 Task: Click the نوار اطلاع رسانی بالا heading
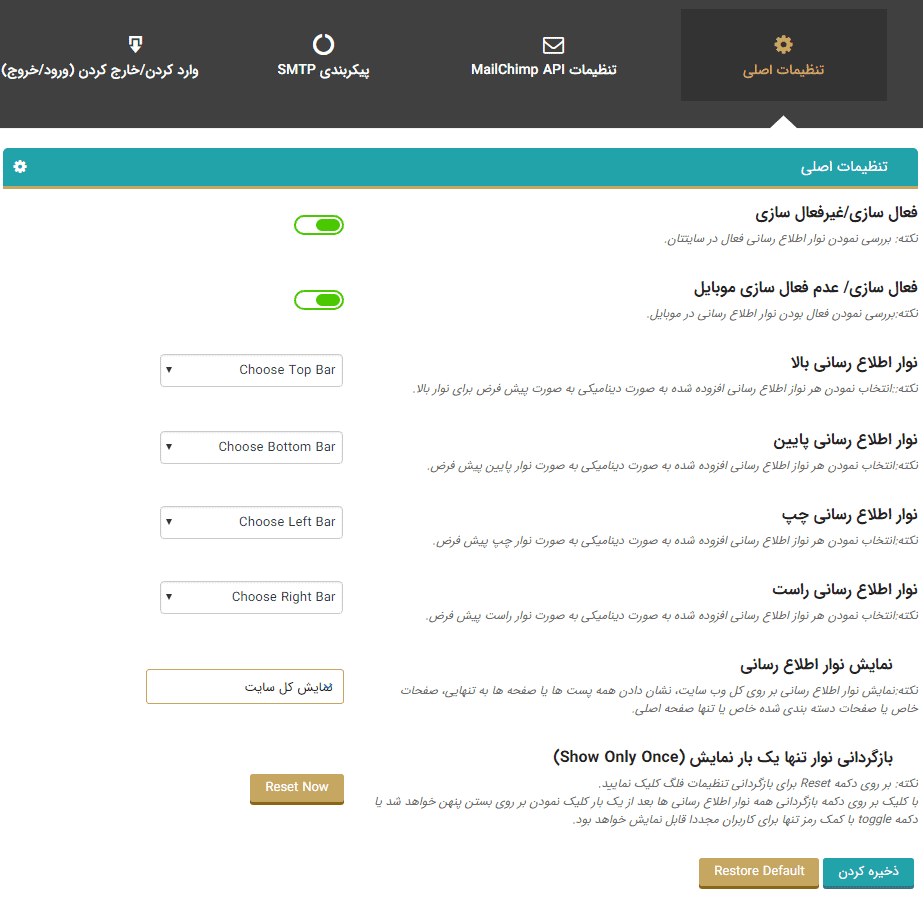(x=854, y=363)
